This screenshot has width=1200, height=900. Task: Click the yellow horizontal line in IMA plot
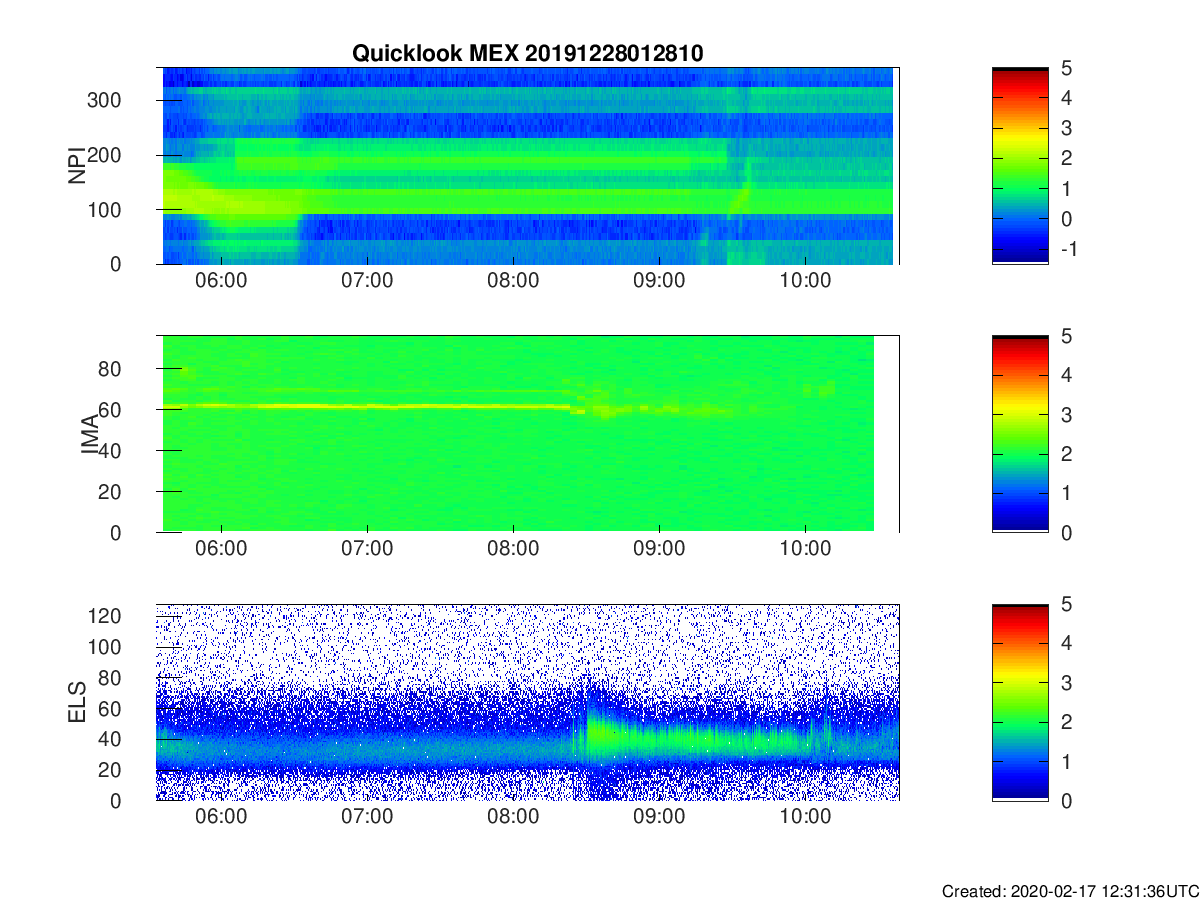[366, 406]
